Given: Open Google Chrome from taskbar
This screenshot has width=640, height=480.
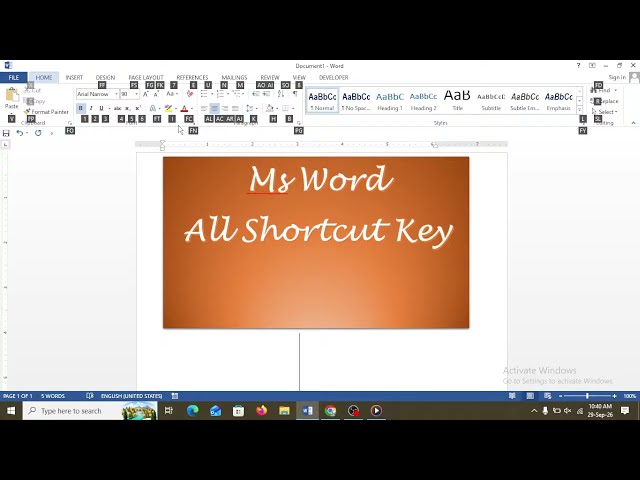Looking at the screenshot, I should (330, 411).
